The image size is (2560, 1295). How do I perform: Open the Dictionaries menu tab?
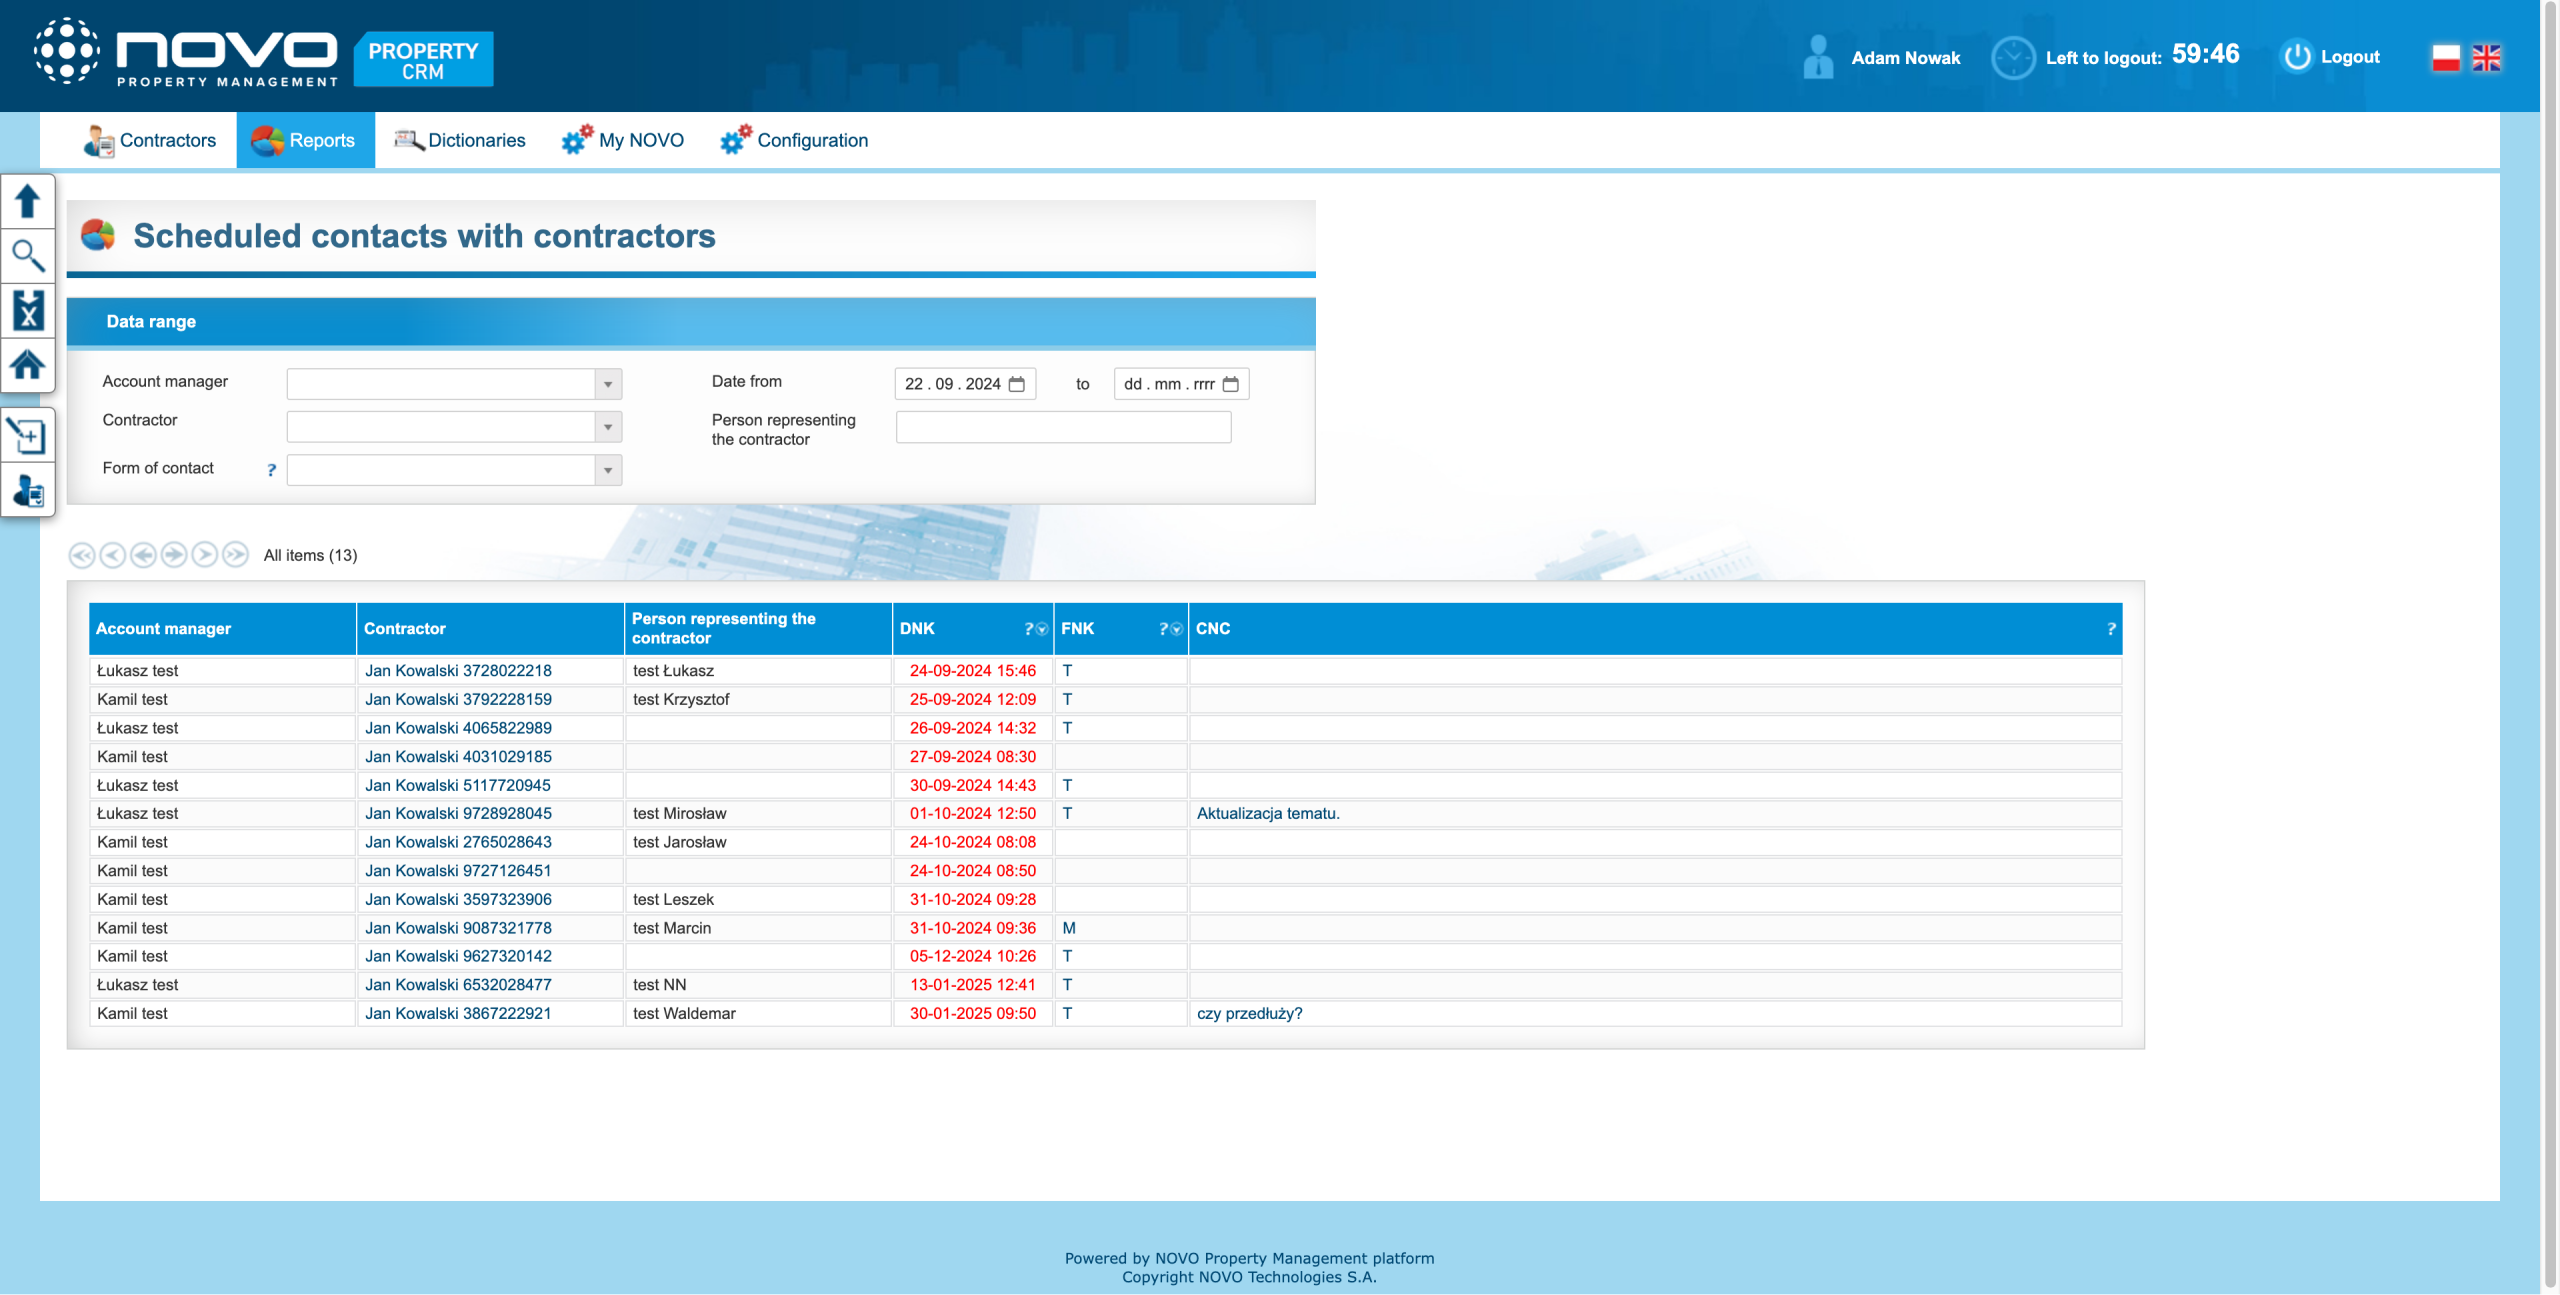pyautogui.click(x=460, y=140)
